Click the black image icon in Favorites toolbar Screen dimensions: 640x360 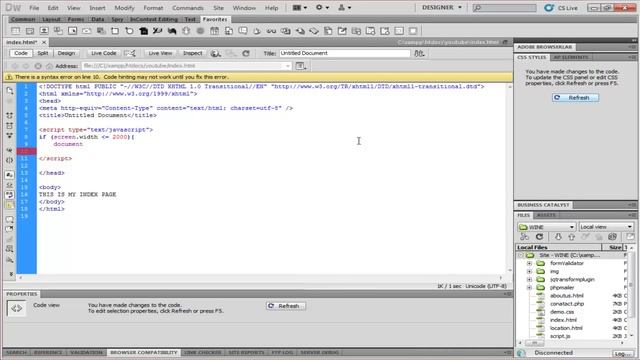(x=143, y=31)
